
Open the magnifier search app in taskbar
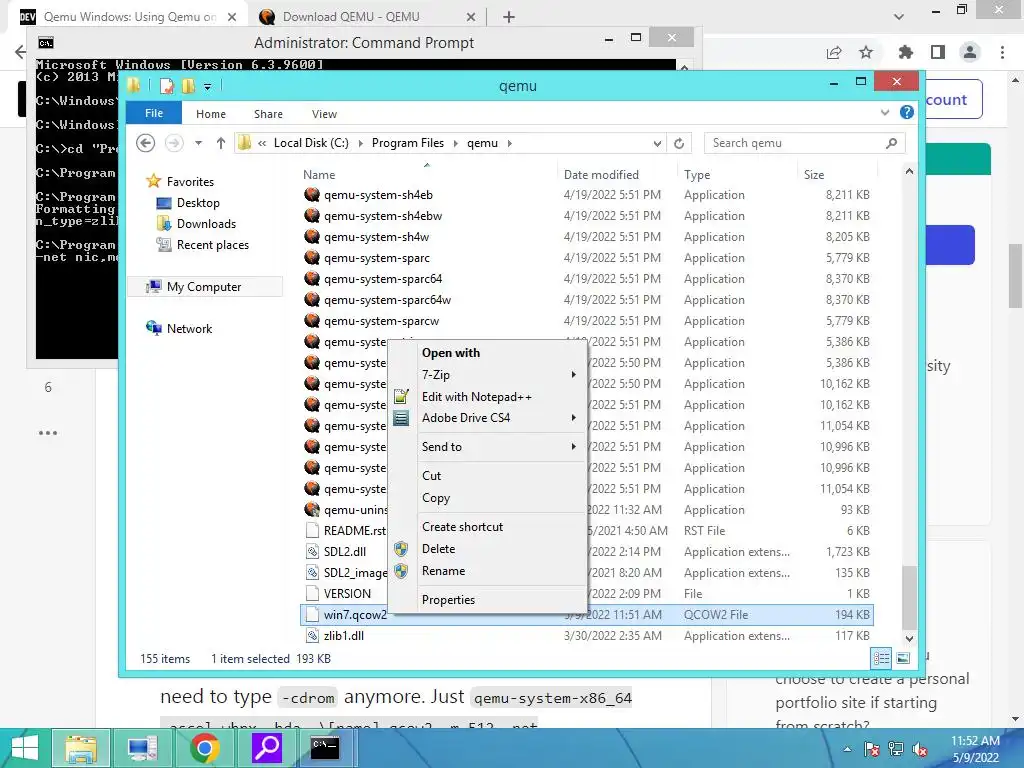(x=266, y=748)
